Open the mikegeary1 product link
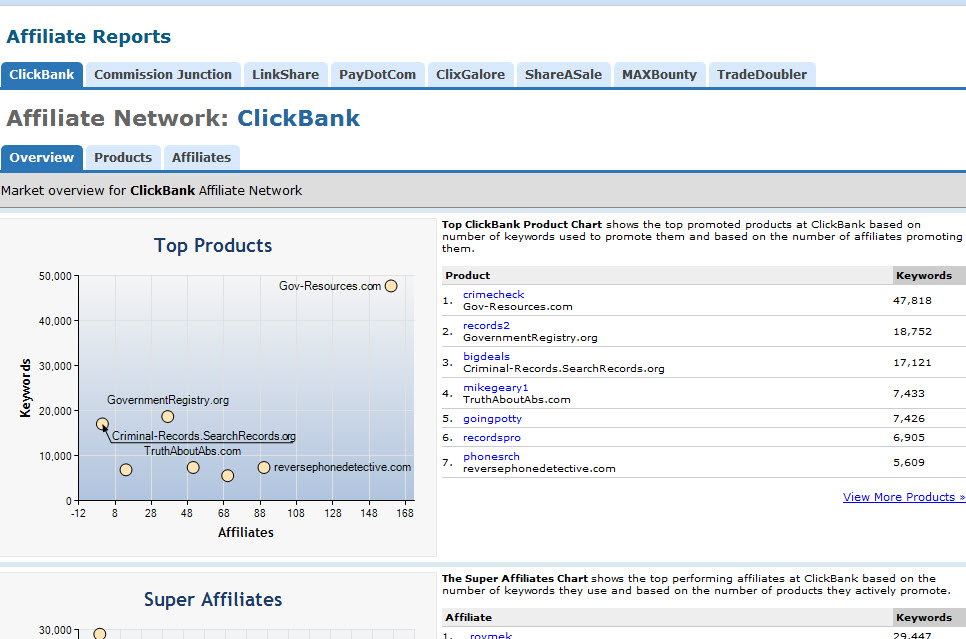 [495, 388]
